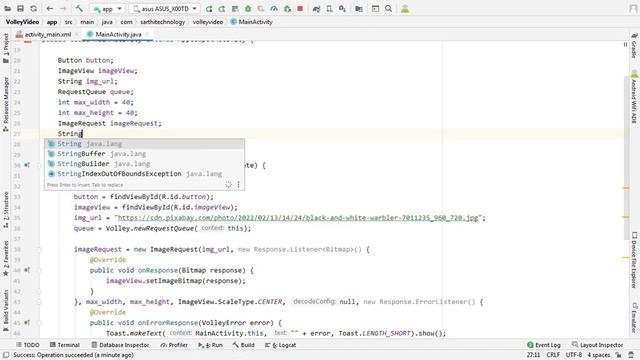The image size is (640, 360).
Task: Stop the running app with red square
Action: click(x=300, y=9)
